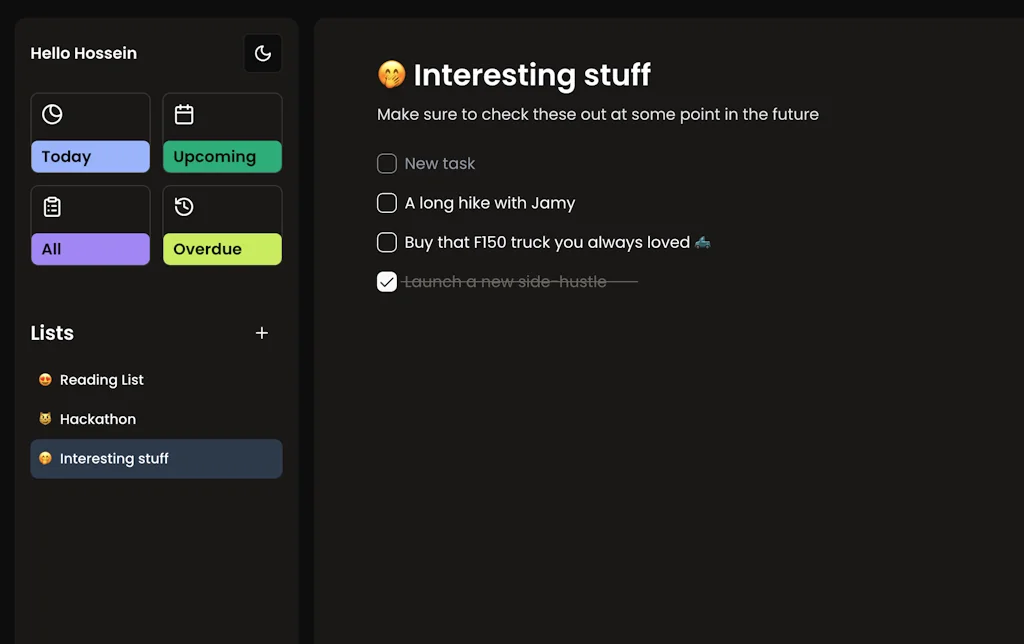Image resolution: width=1024 pixels, height=644 pixels.
Task: Open the Upcoming view
Action: (x=222, y=156)
